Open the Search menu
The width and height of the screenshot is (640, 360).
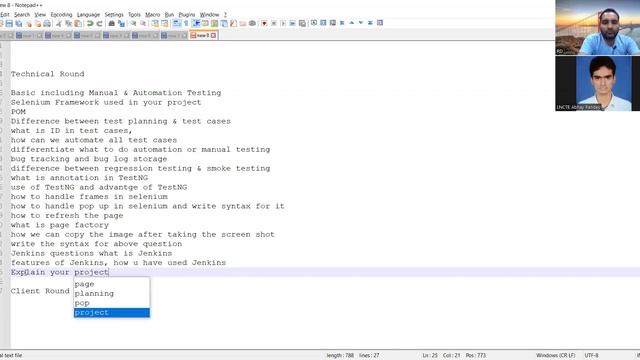point(22,15)
